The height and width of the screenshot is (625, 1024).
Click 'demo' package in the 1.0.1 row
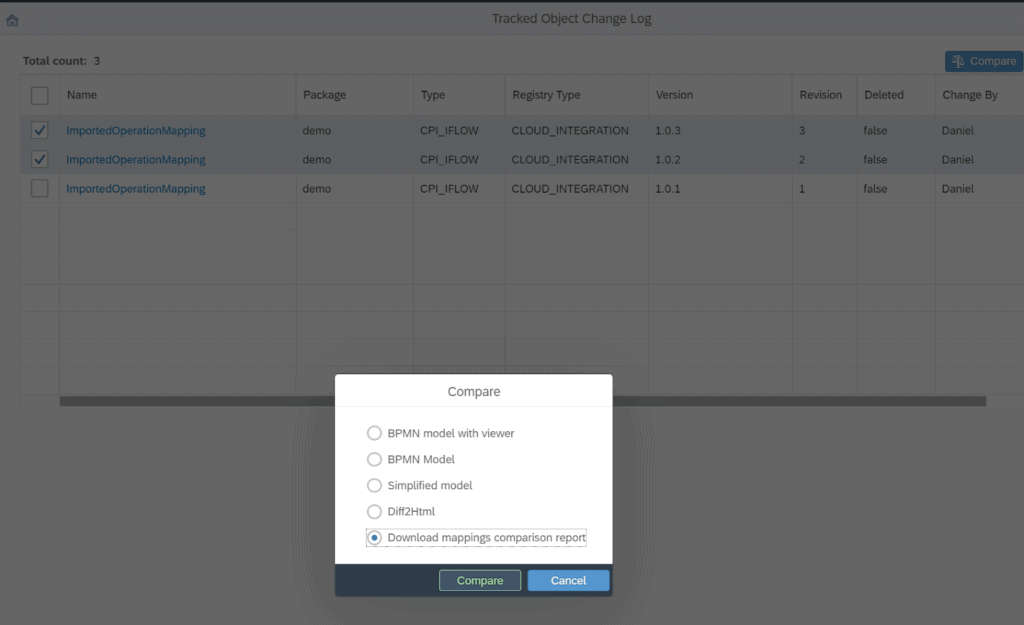click(x=317, y=189)
